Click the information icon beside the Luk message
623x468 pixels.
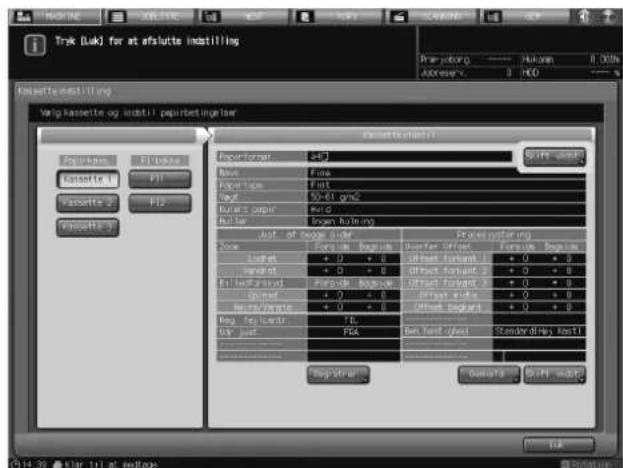(x=35, y=44)
